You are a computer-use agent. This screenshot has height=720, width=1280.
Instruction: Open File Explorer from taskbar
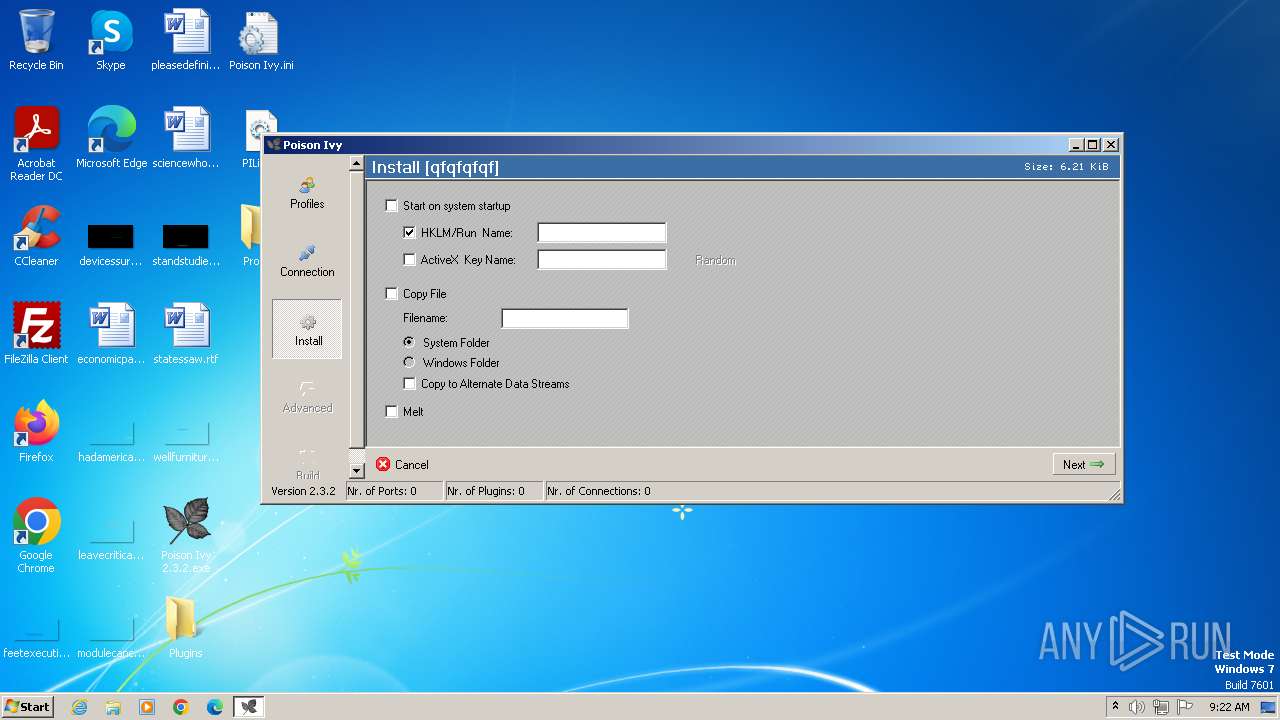coord(113,706)
